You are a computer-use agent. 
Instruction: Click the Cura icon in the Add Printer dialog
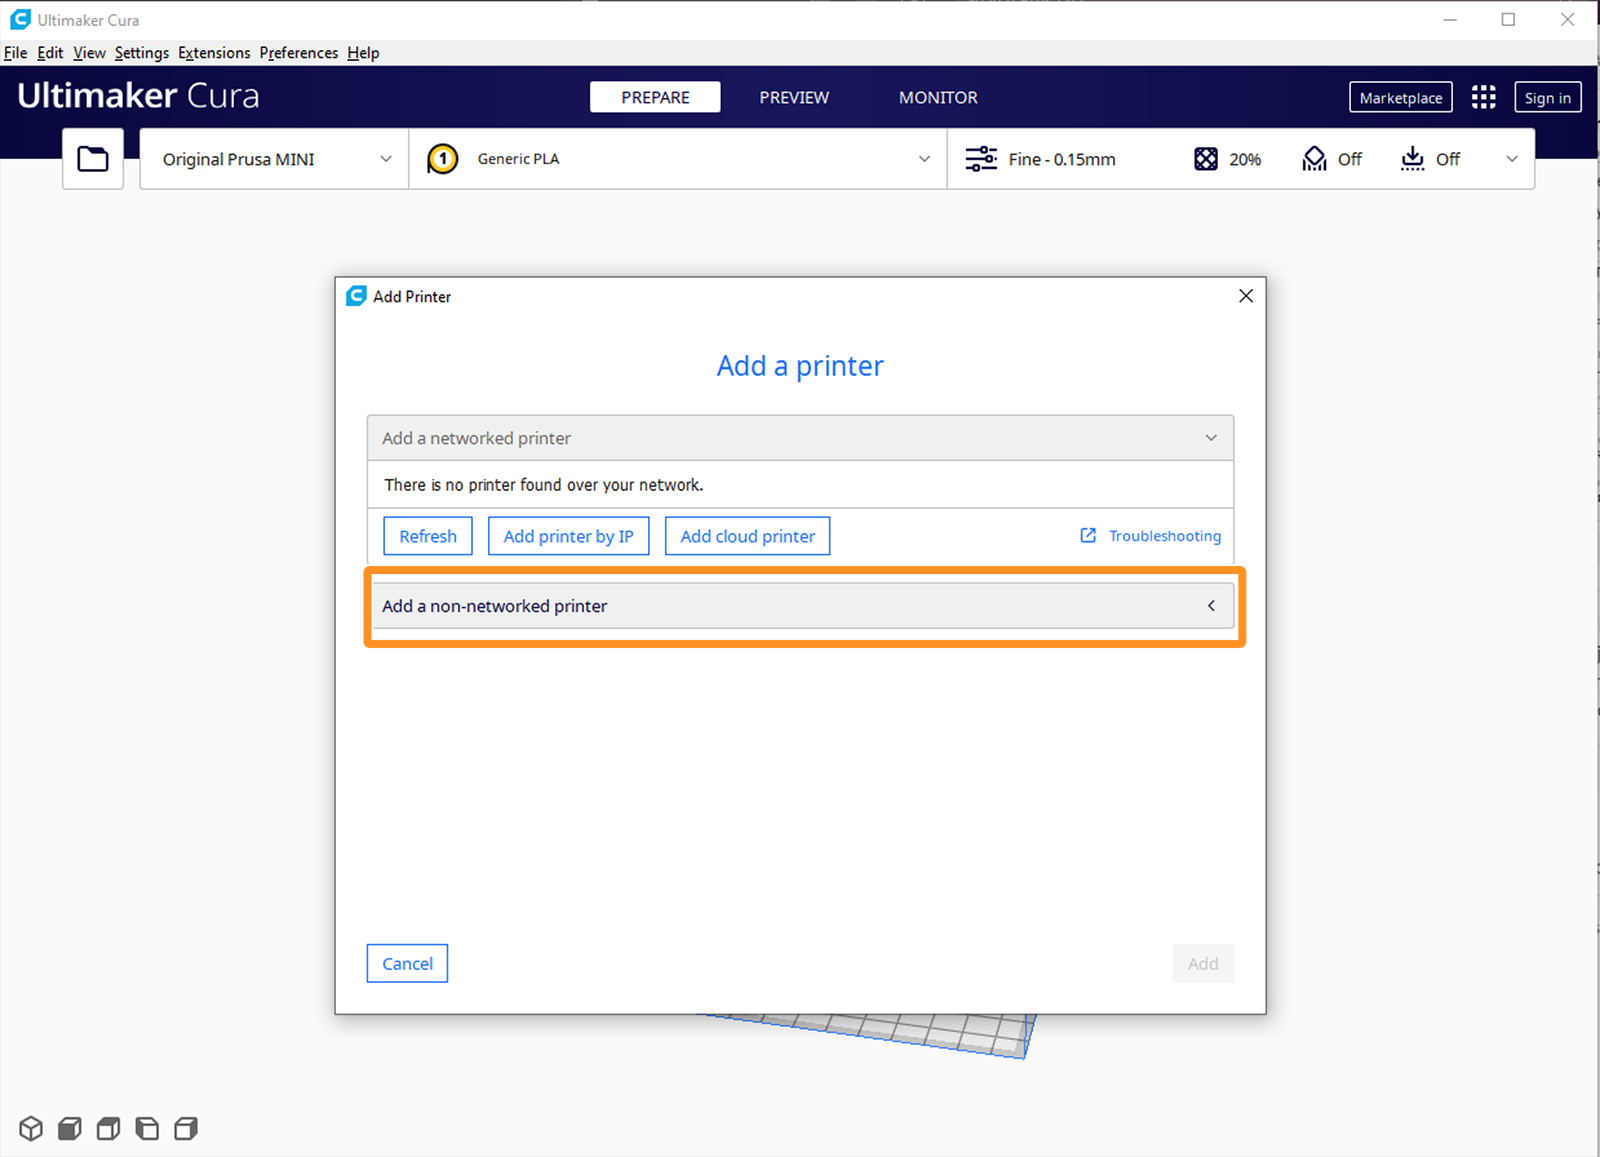point(356,296)
